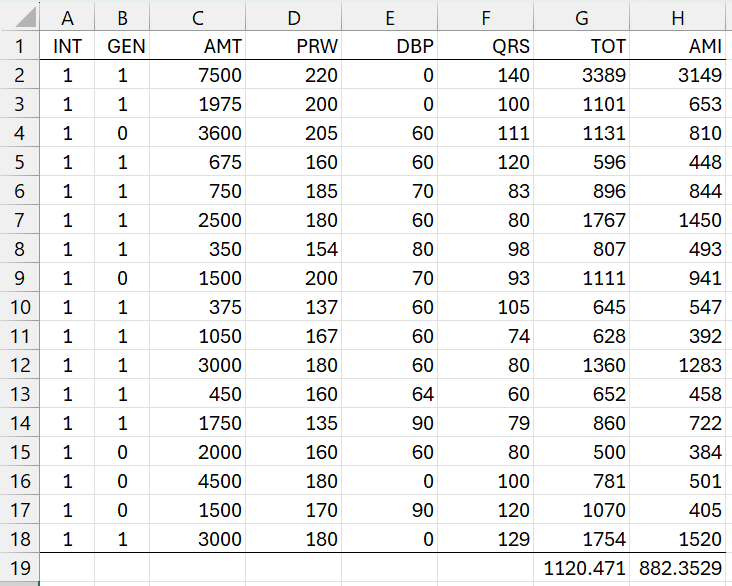This screenshot has width=732, height=586.
Task: Select column E header
Action: 389,17
